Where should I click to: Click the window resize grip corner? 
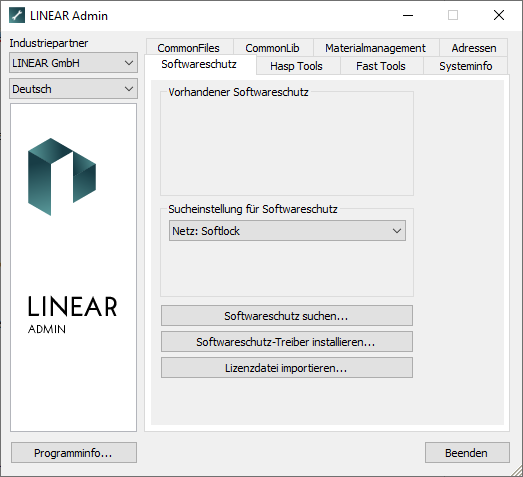pos(517,471)
